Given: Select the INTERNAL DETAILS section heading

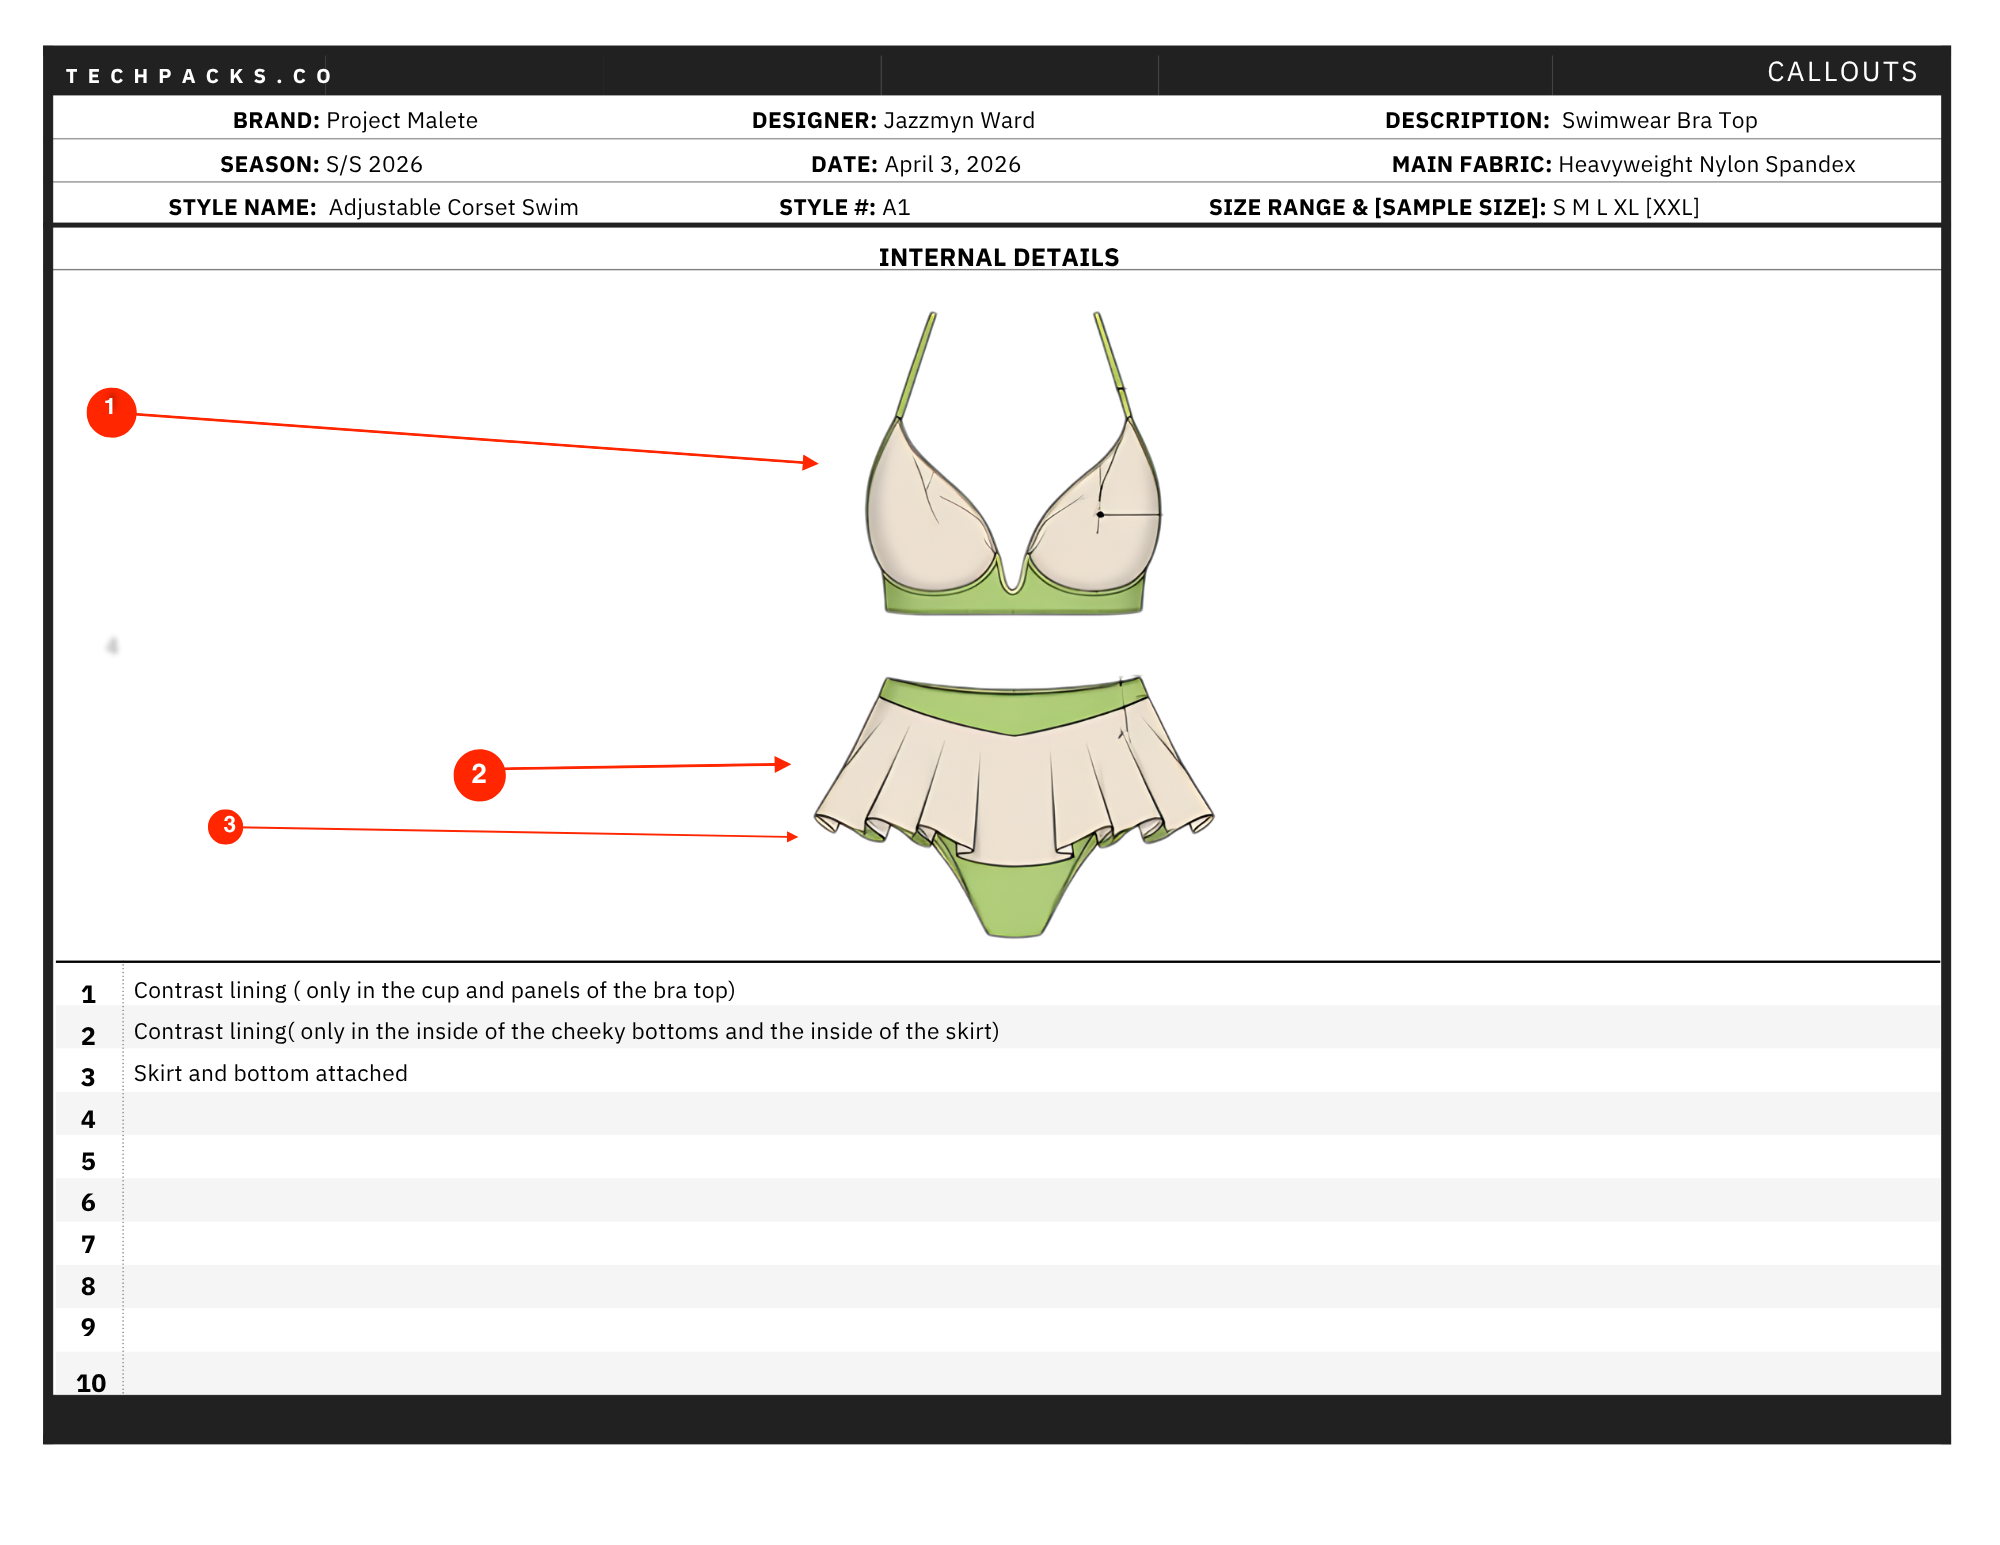Looking at the screenshot, I should click(x=999, y=258).
